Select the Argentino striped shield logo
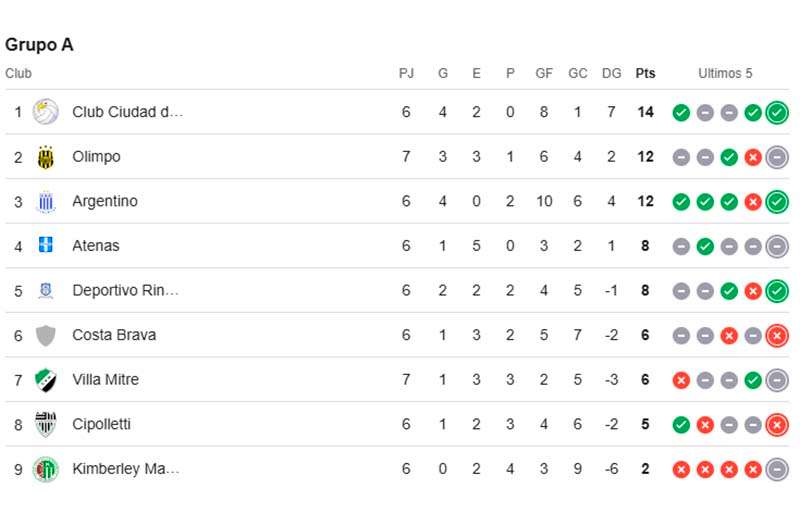The width and height of the screenshot is (800, 530). pyautogui.click(x=45, y=201)
